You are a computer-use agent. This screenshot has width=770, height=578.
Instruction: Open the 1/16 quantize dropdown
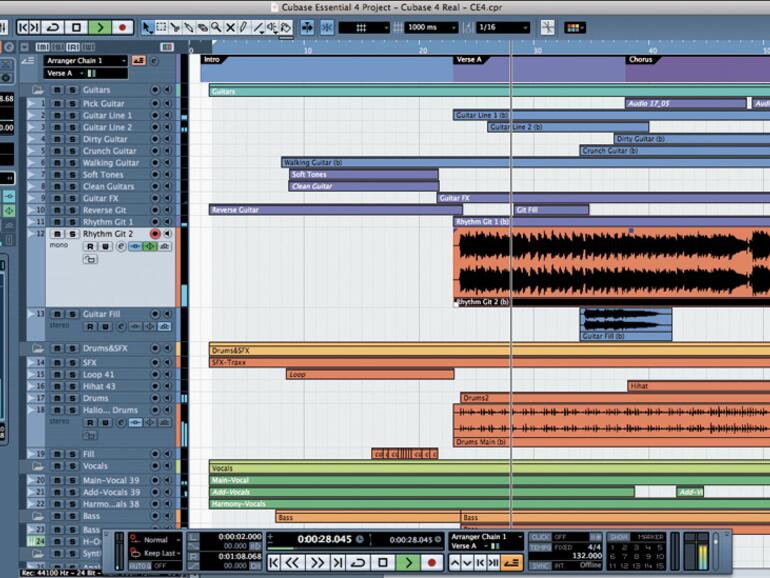[499, 27]
